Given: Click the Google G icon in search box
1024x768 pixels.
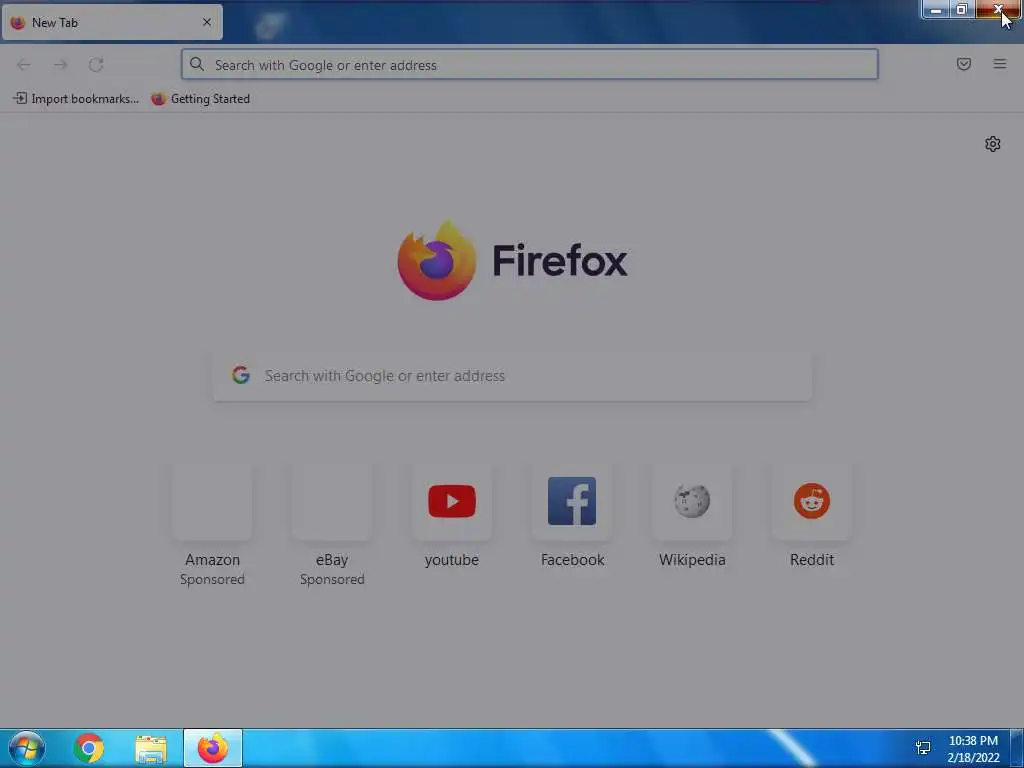Looking at the screenshot, I should [x=241, y=375].
